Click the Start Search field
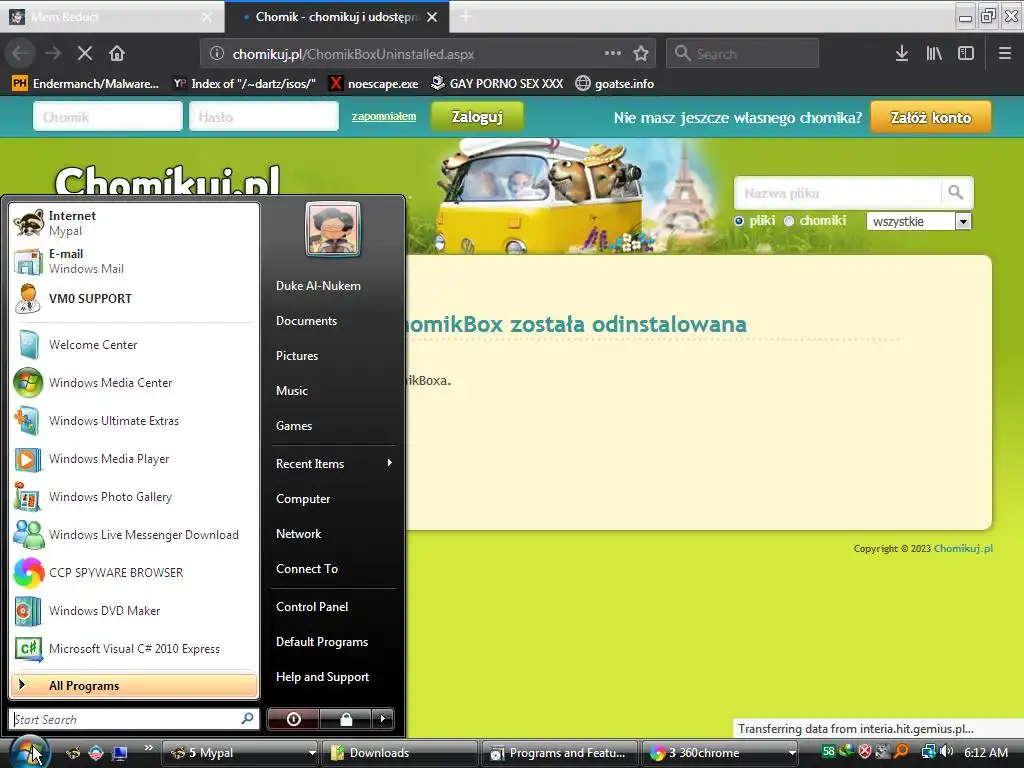The height and width of the screenshot is (768, 1024). tap(134, 719)
